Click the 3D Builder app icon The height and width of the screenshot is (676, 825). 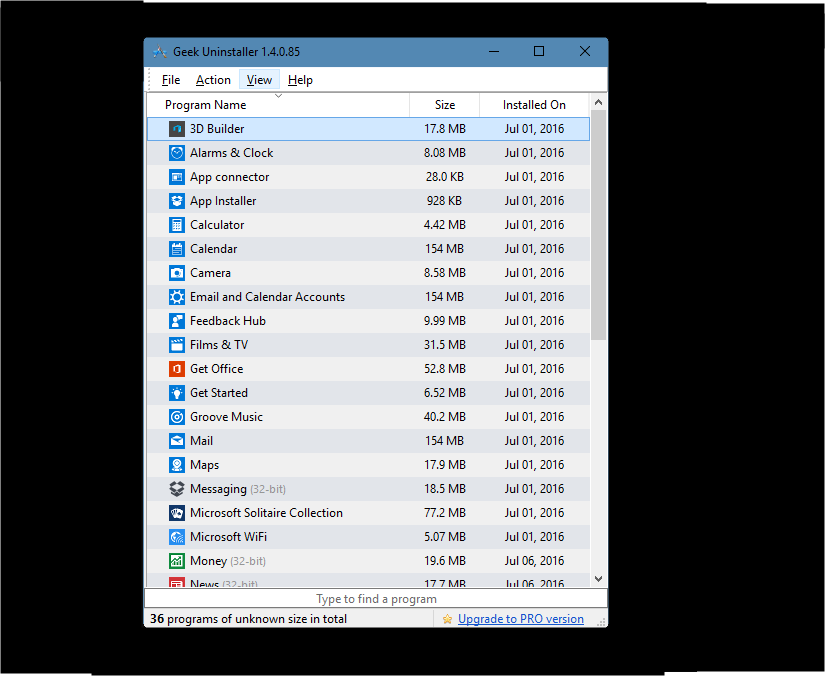(x=177, y=129)
